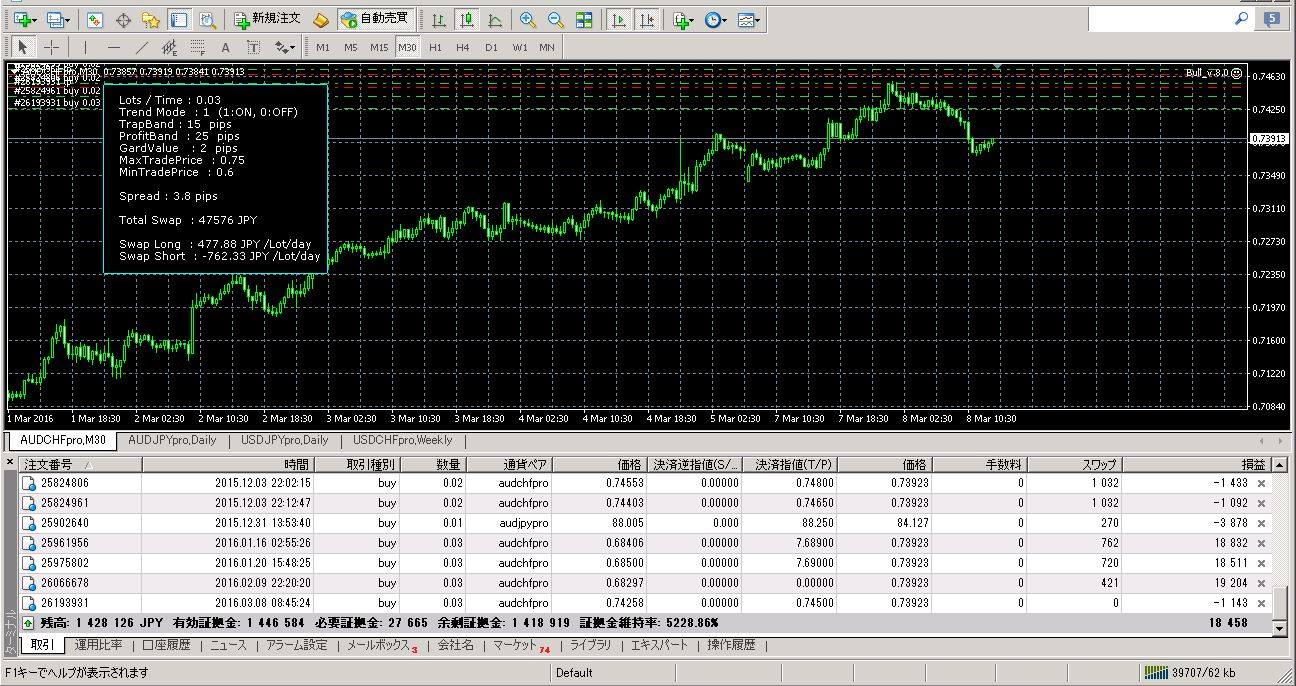This screenshot has width=1296, height=686.
Task: Toggle the Terminal panel icon
Action: click(179, 19)
